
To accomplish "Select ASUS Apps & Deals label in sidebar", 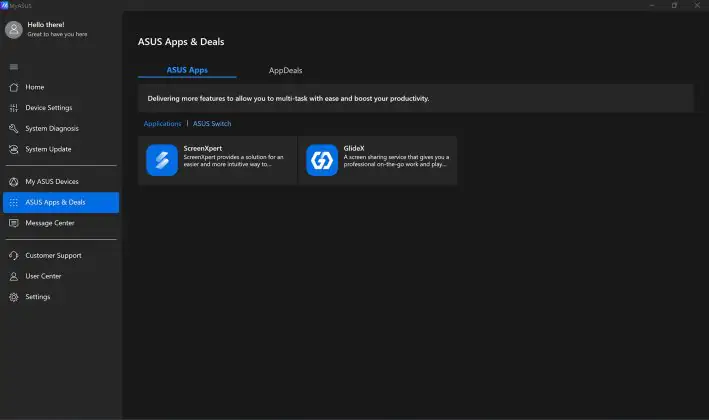I will 55,203.
